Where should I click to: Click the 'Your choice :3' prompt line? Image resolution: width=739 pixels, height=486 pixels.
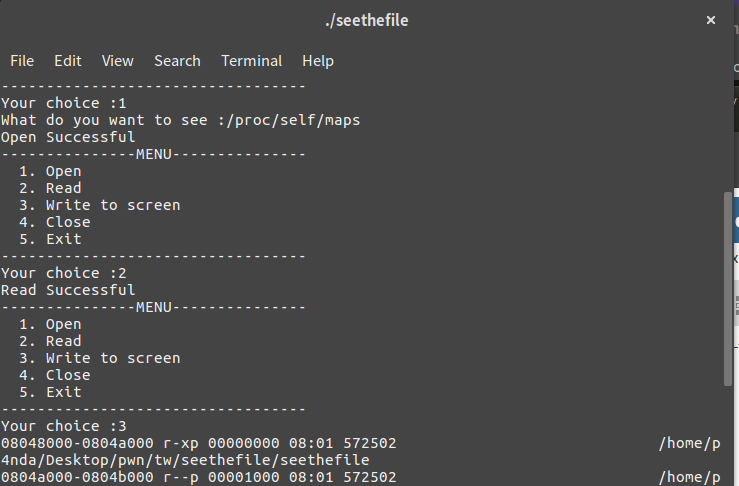point(64,426)
